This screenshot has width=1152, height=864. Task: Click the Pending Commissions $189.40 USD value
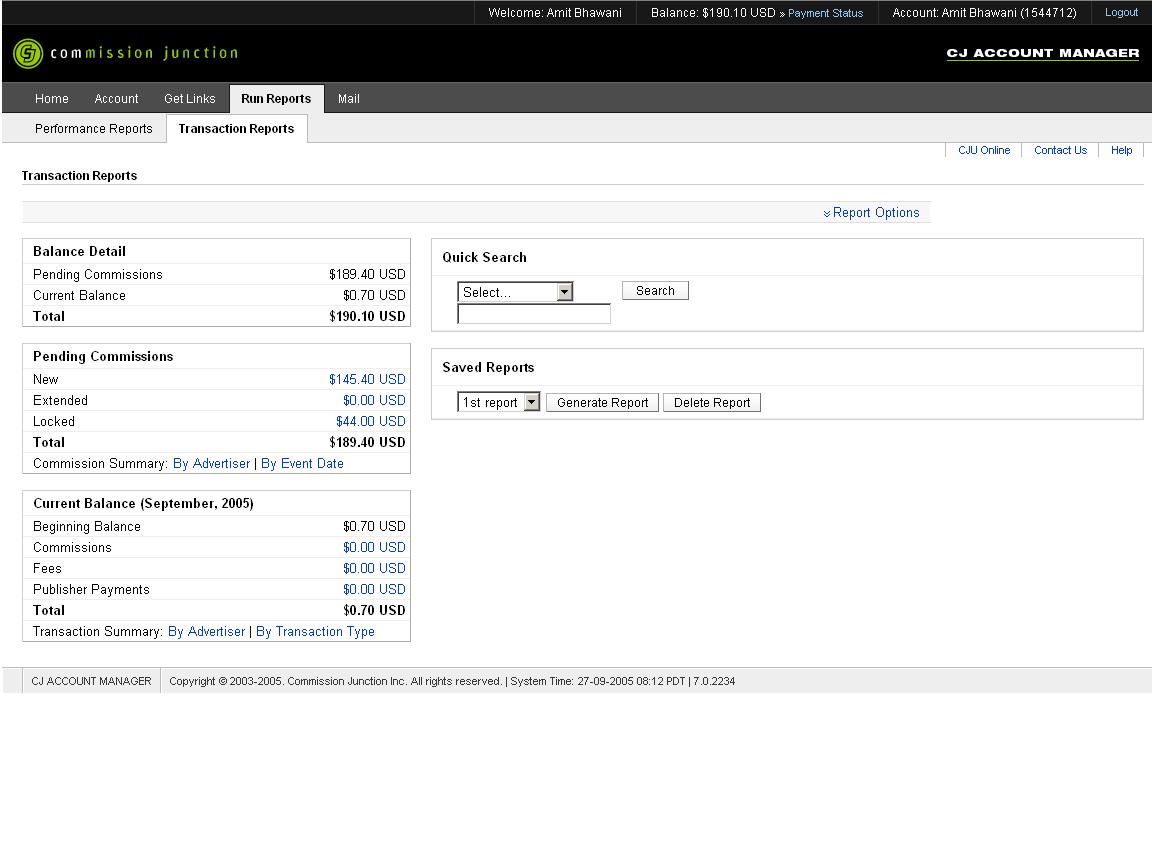367,274
